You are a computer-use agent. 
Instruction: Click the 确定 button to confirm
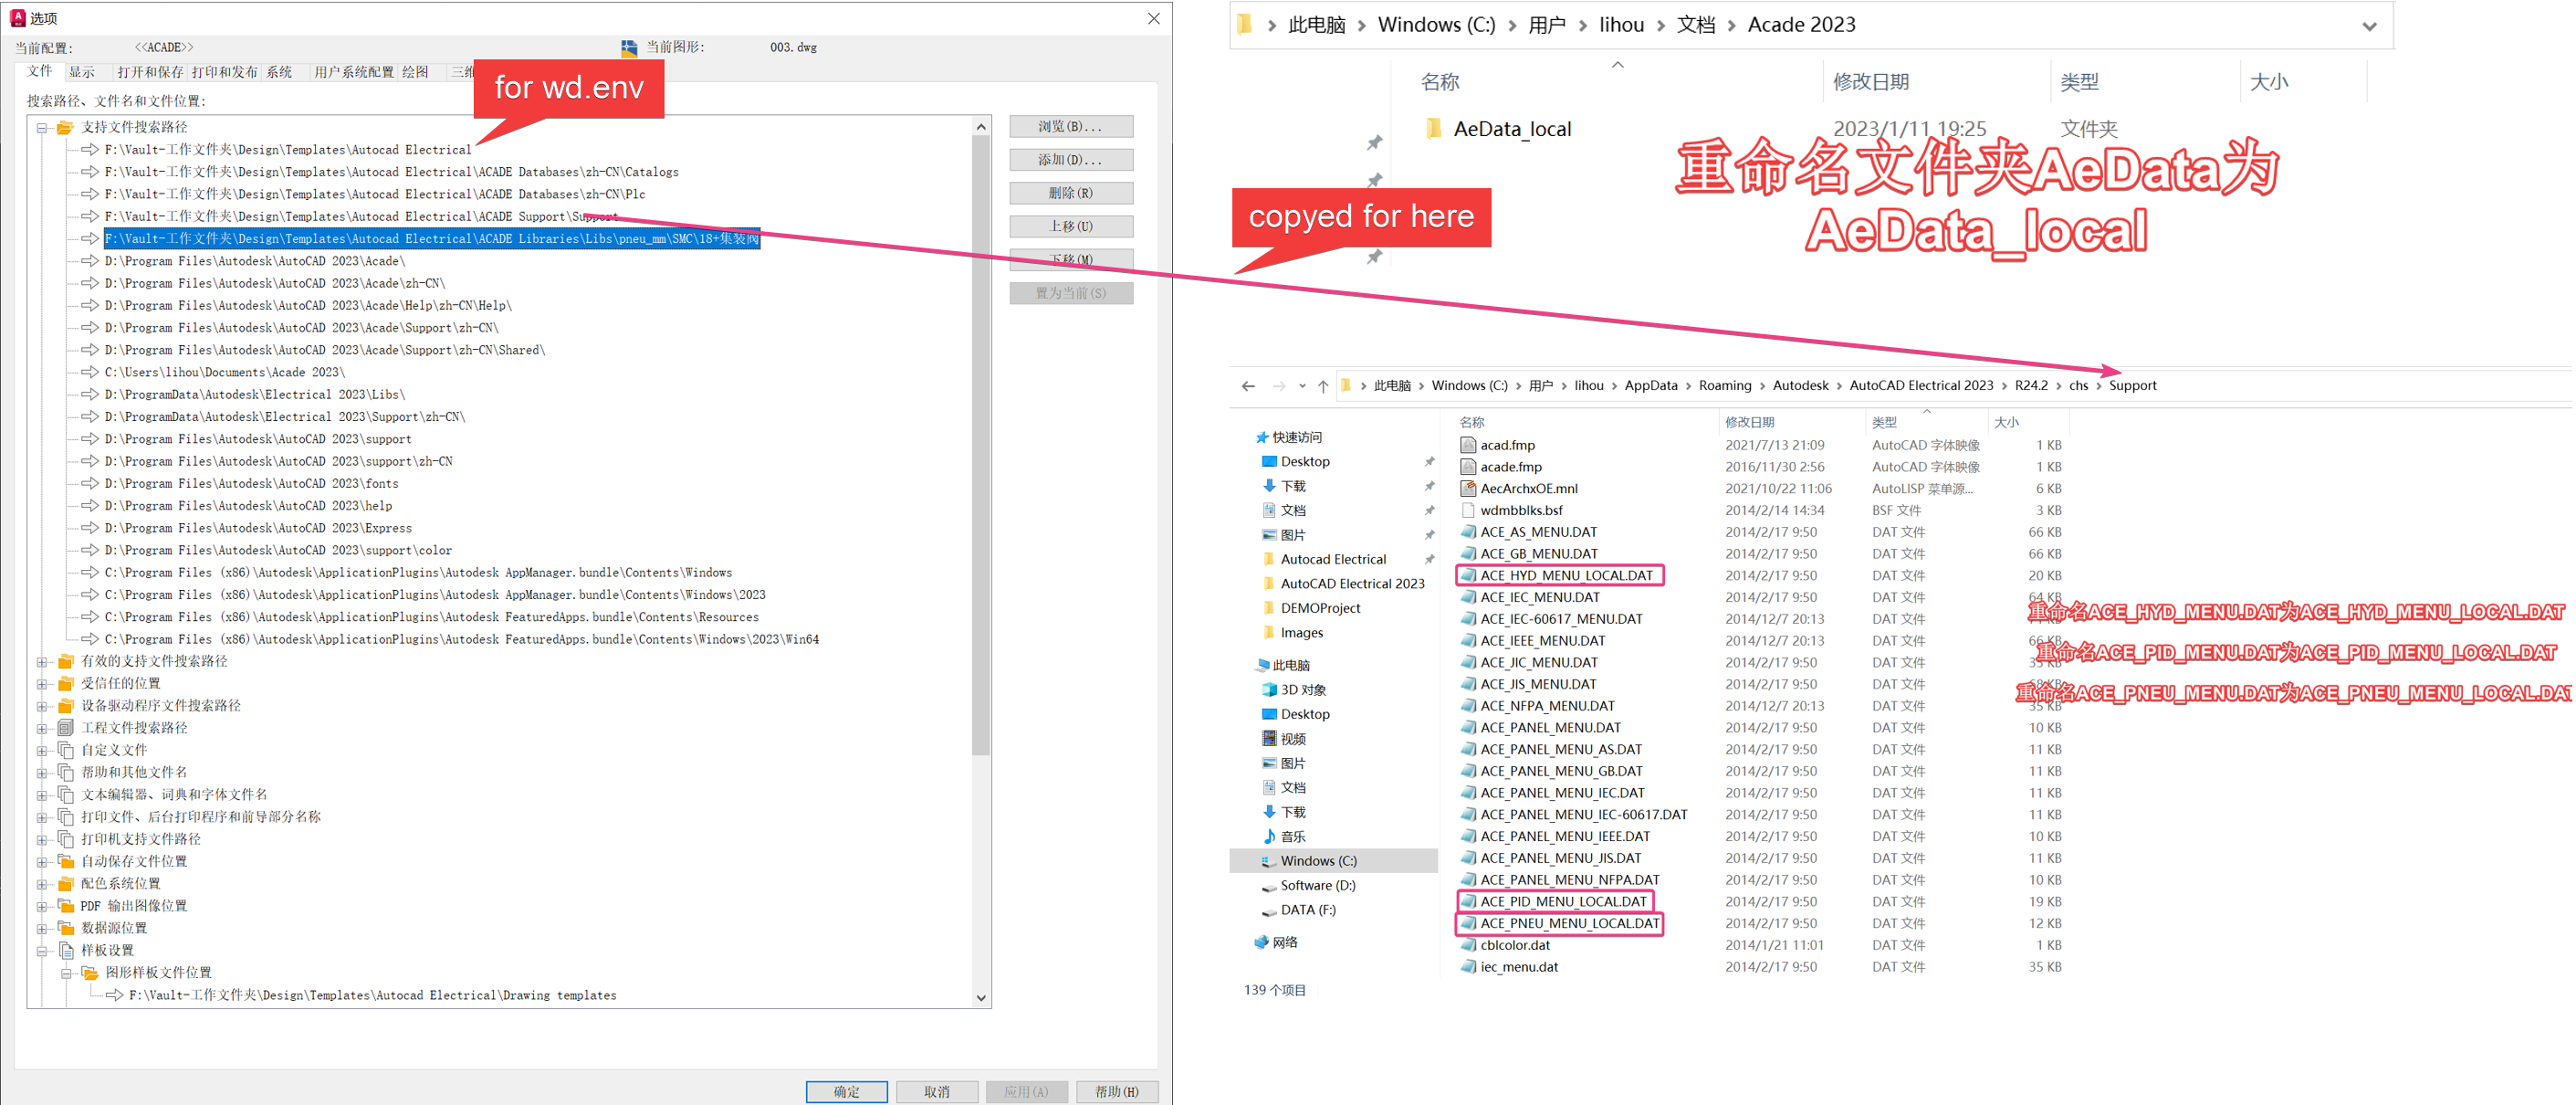(845, 1091)
